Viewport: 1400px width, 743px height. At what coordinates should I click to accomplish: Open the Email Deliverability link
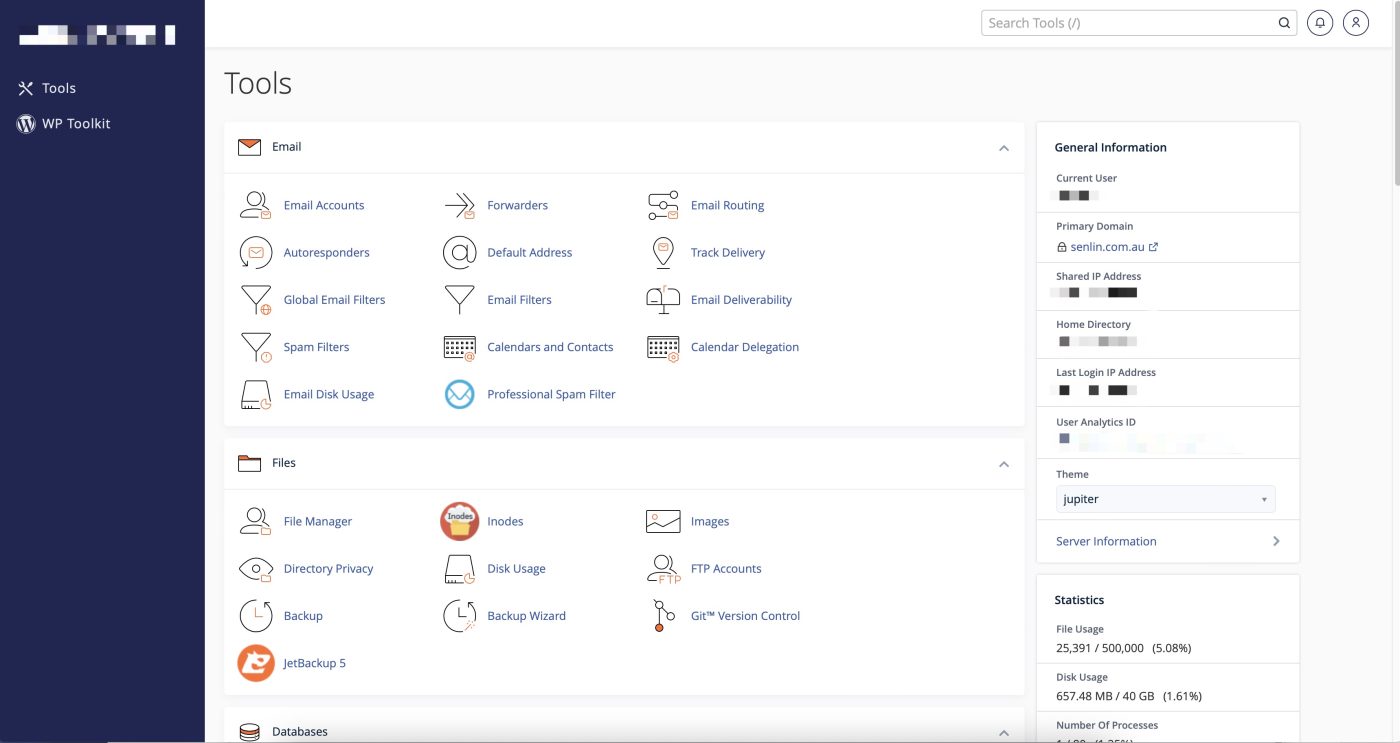point(741,300)
